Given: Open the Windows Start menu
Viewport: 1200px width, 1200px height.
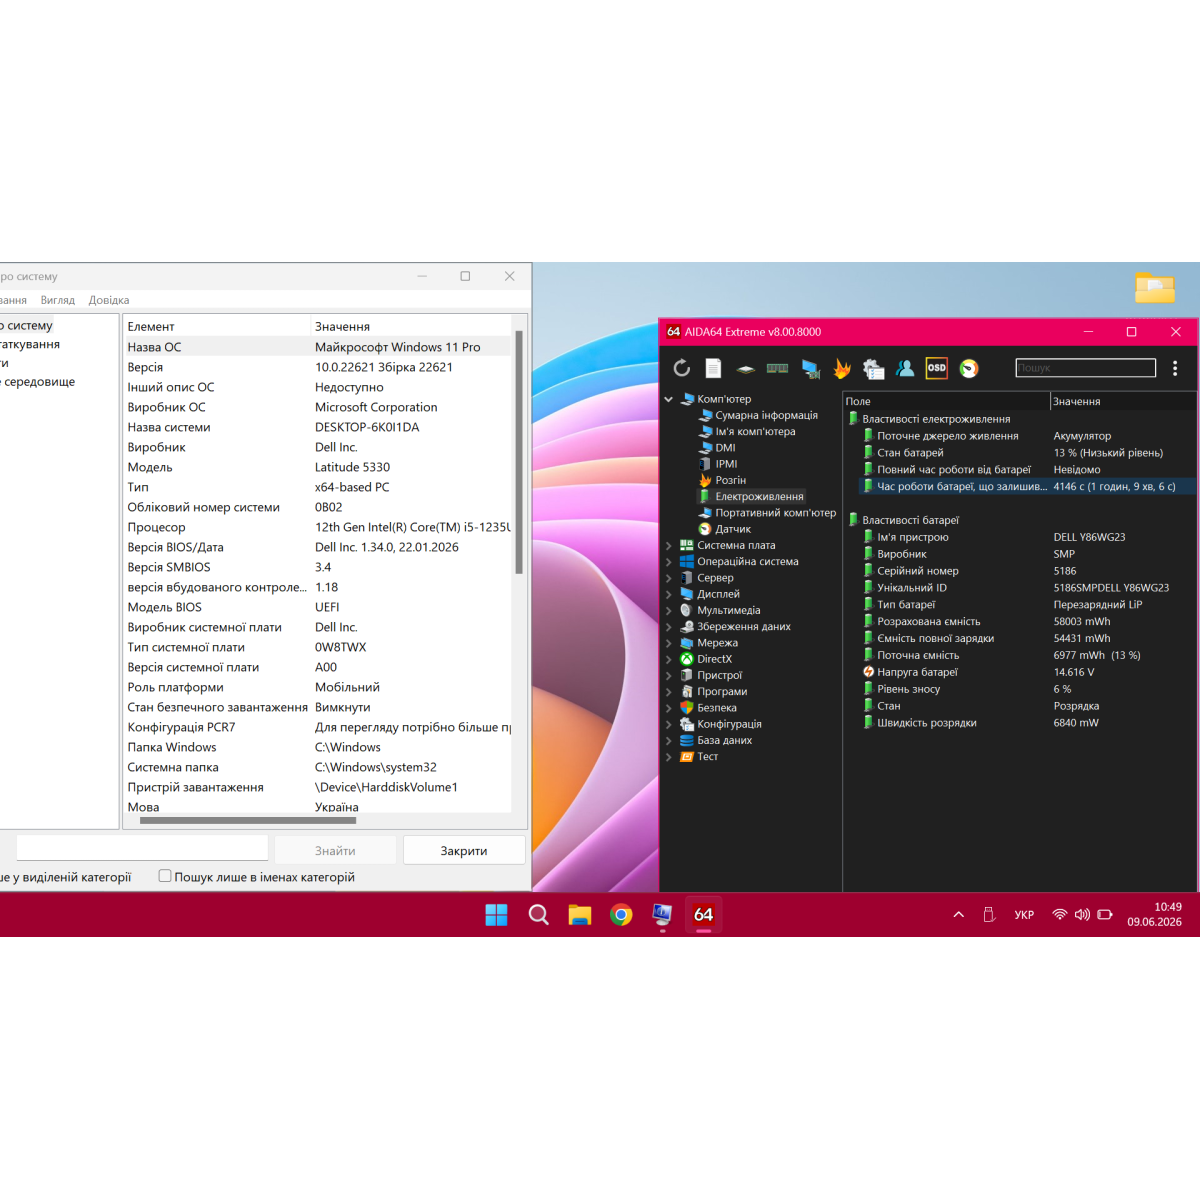Looking at the screenshot, I should (x=496, y=914).
